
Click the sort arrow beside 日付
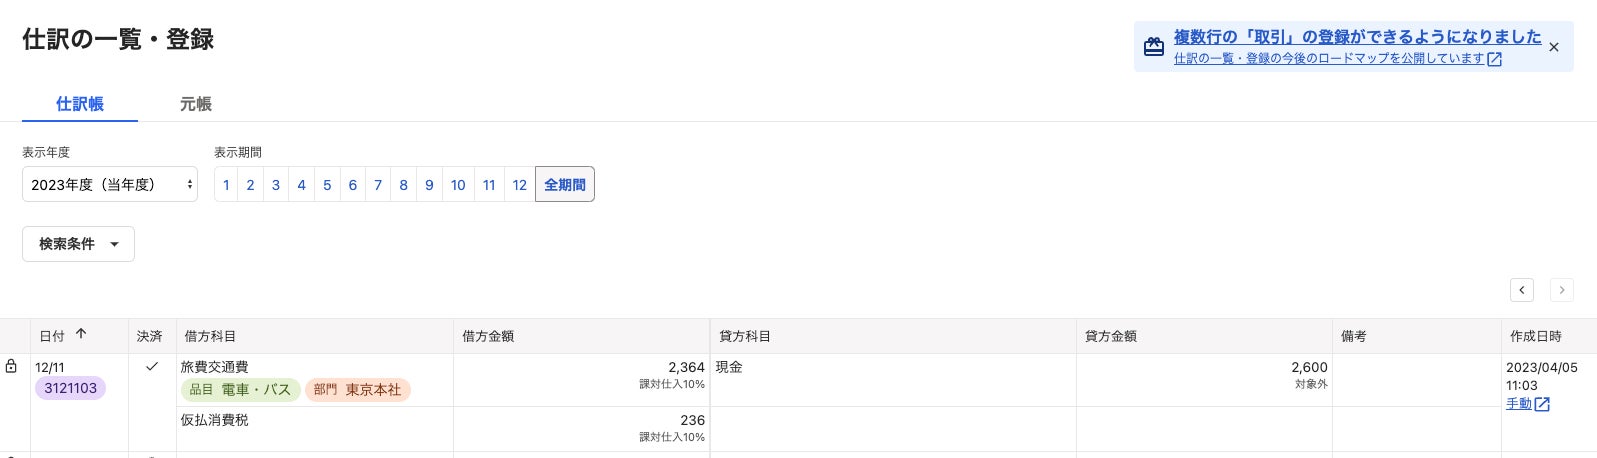point(81,335)
